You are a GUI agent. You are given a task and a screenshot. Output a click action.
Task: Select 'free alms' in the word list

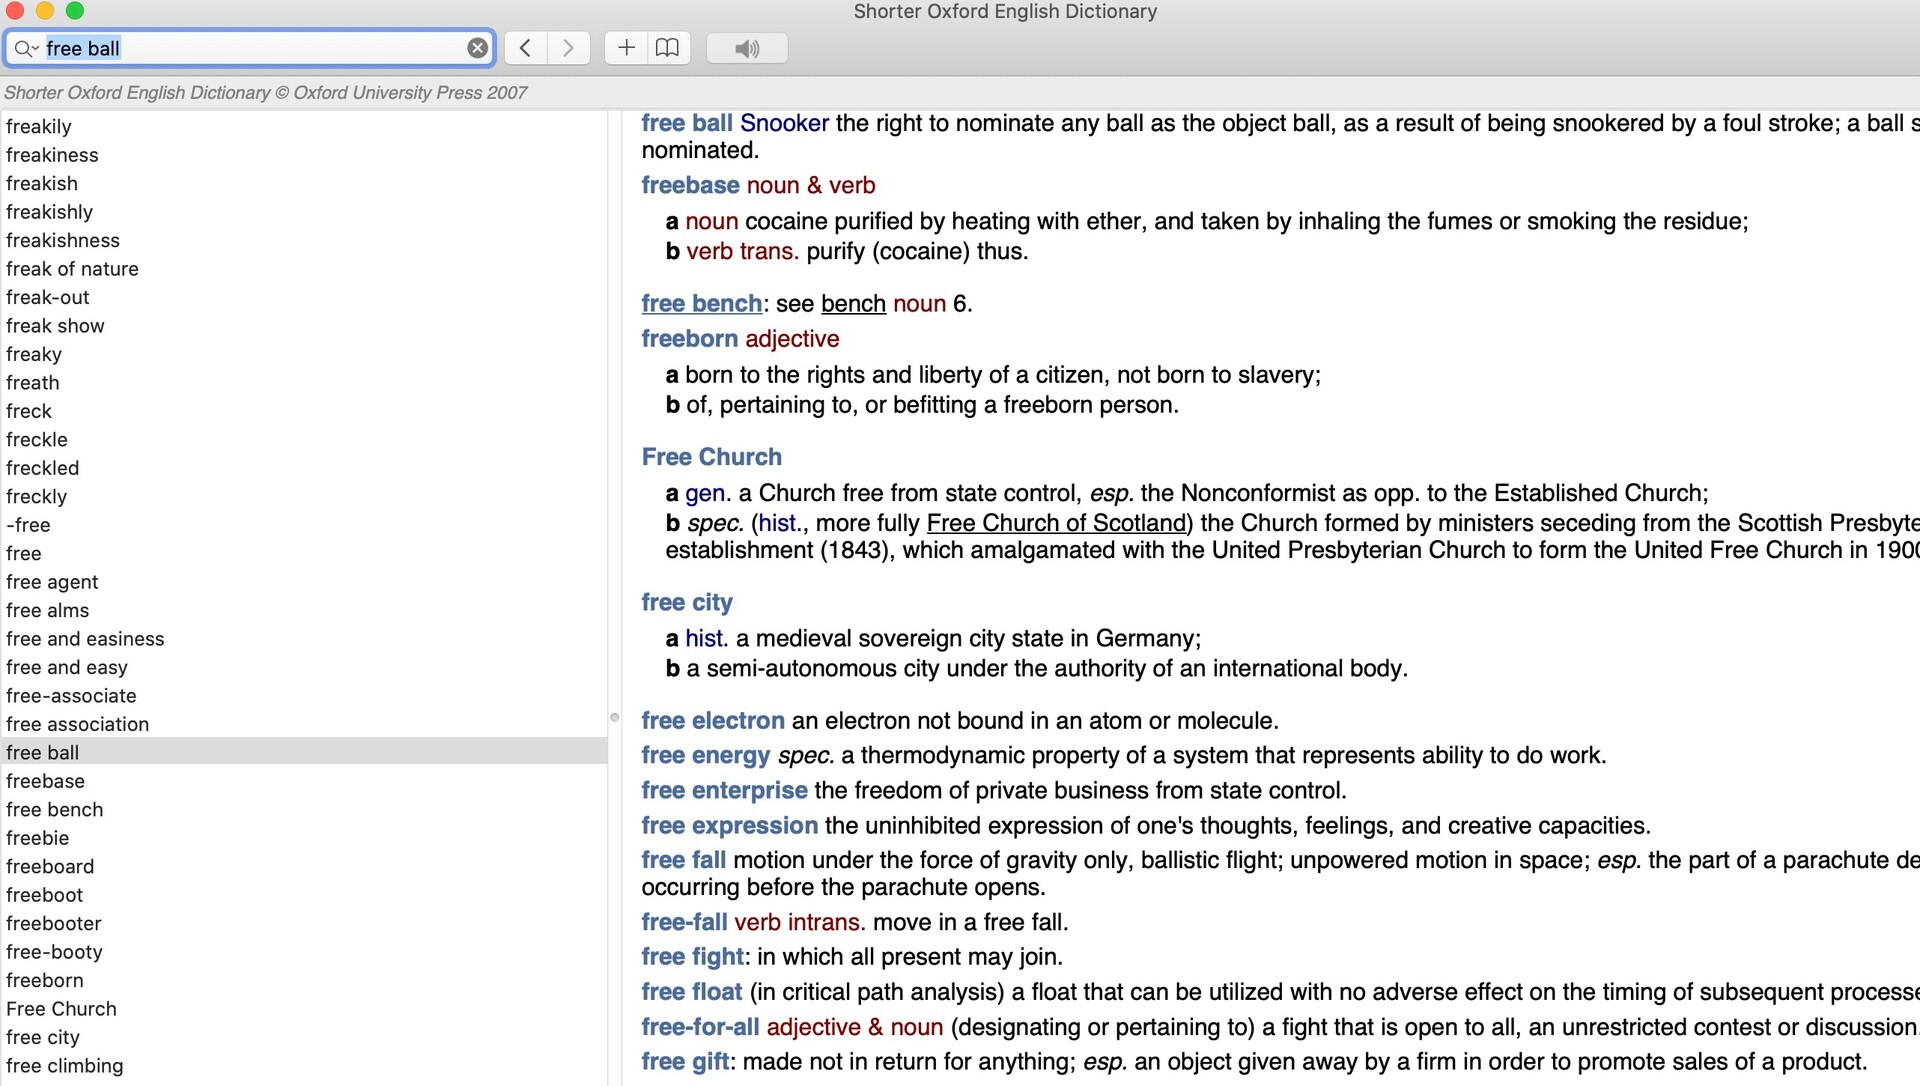click(304, 611)
